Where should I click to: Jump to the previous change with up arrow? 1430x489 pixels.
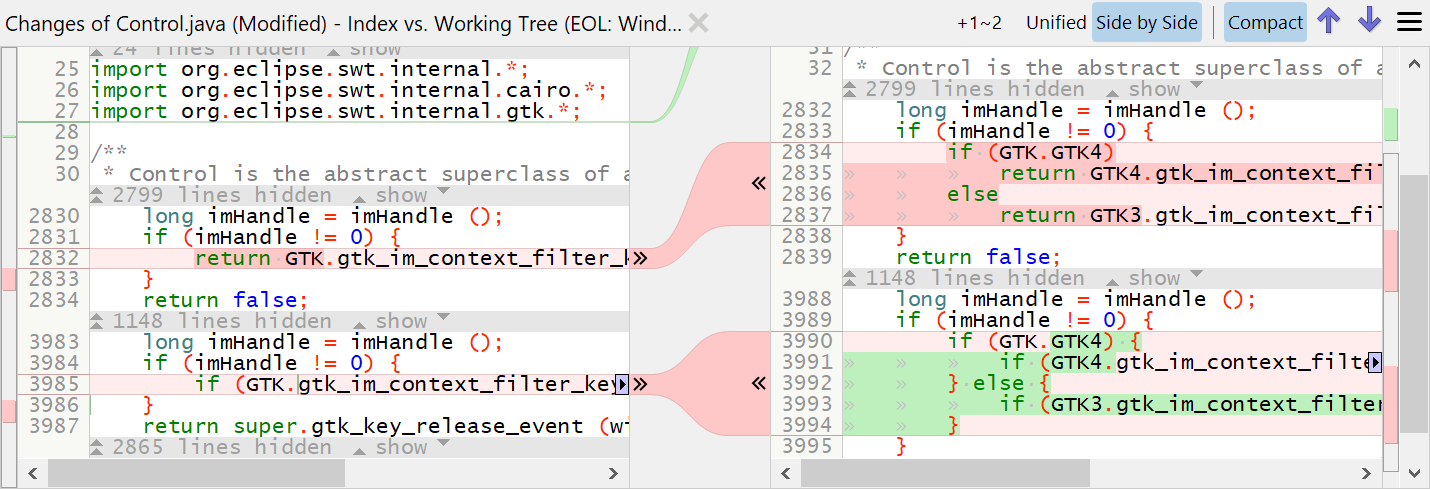coord(1328,22)
